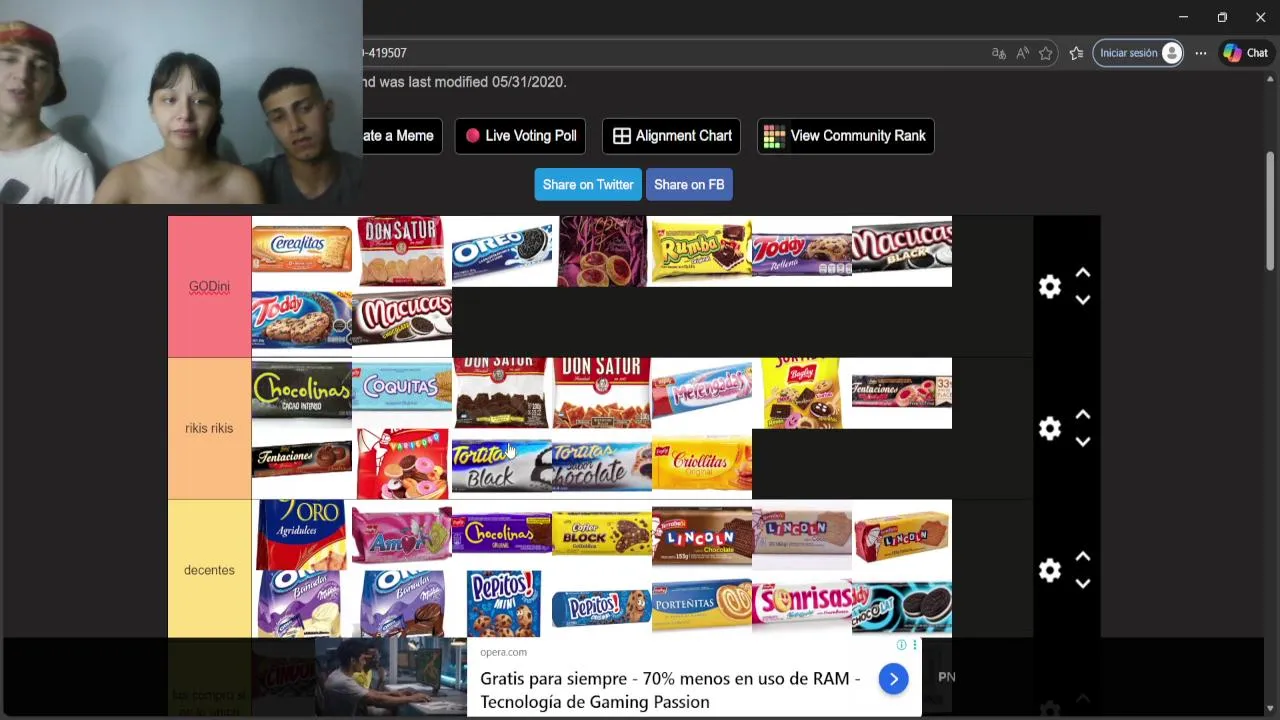Click Share on Twitter
Viewport: 1280px width, 720px height.
pos(588,185)
